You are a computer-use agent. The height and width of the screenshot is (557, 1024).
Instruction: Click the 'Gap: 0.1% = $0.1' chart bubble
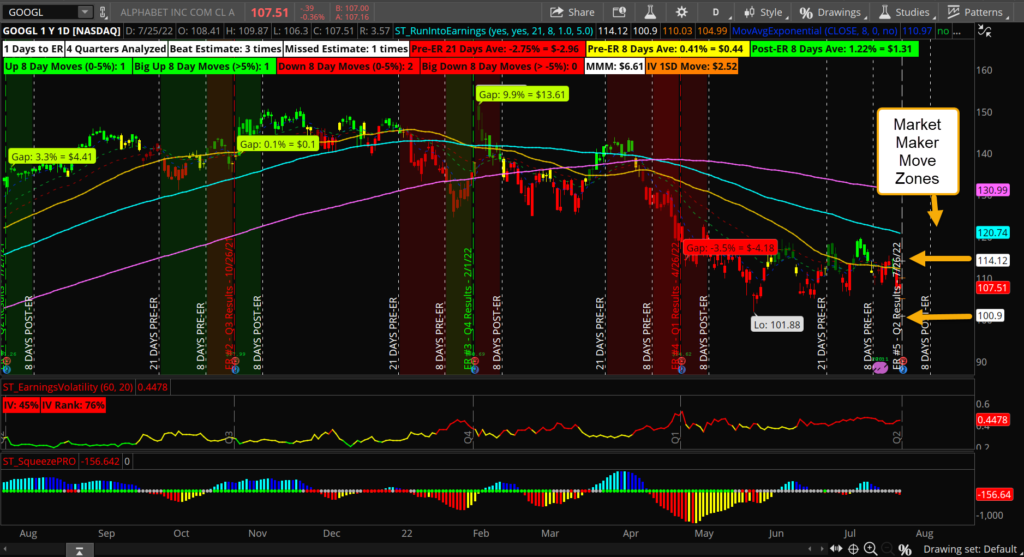278,144
